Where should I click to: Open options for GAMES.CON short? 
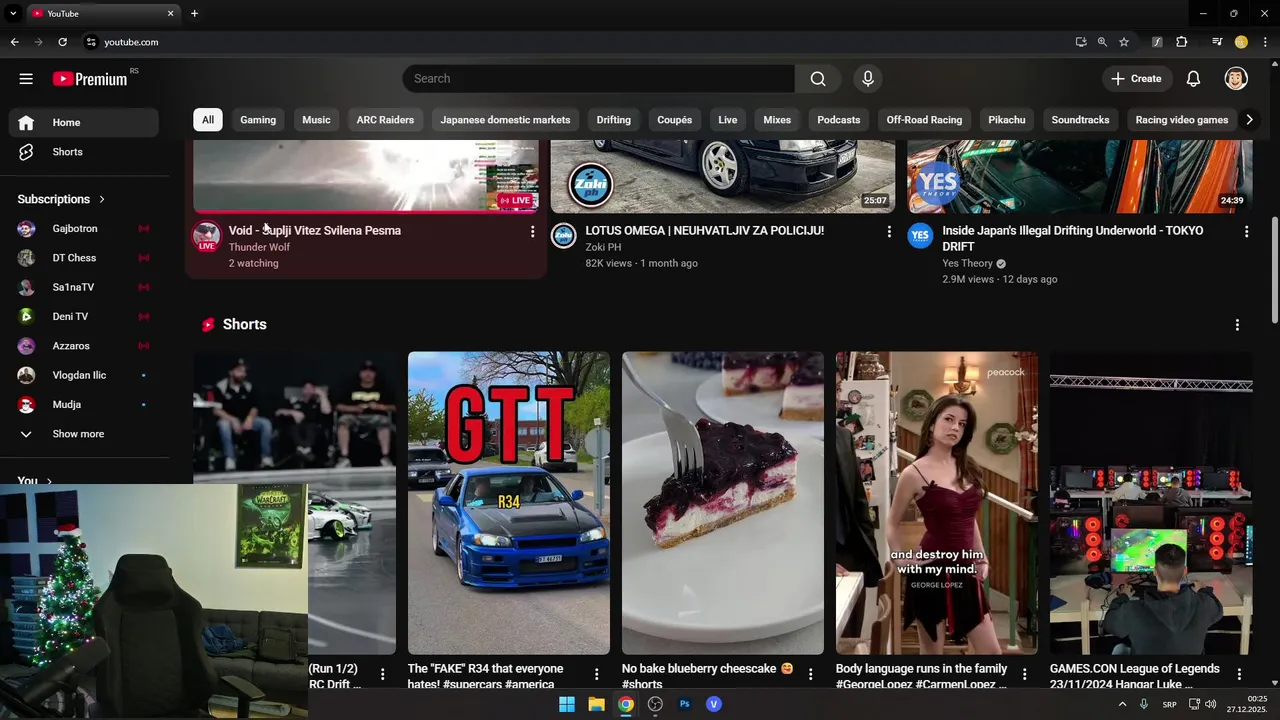1239,675
